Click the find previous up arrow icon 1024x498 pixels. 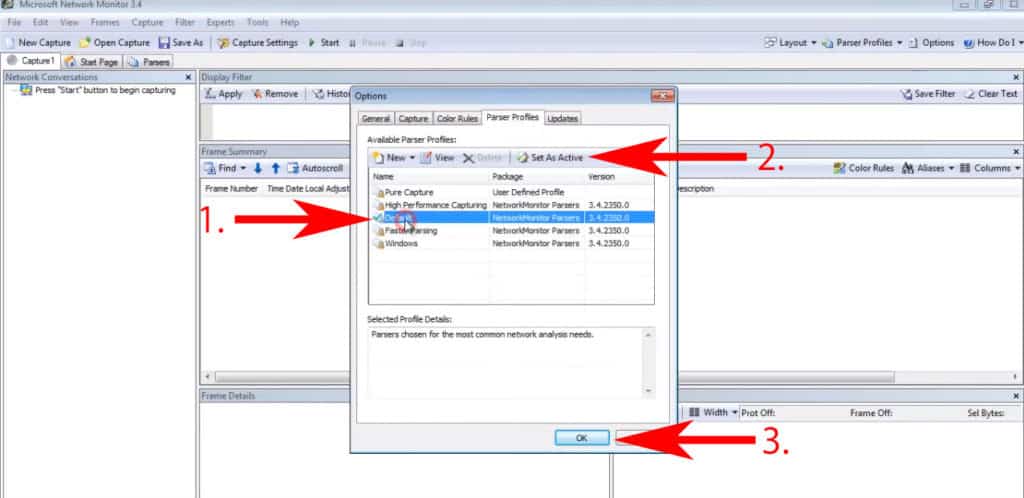276,168
